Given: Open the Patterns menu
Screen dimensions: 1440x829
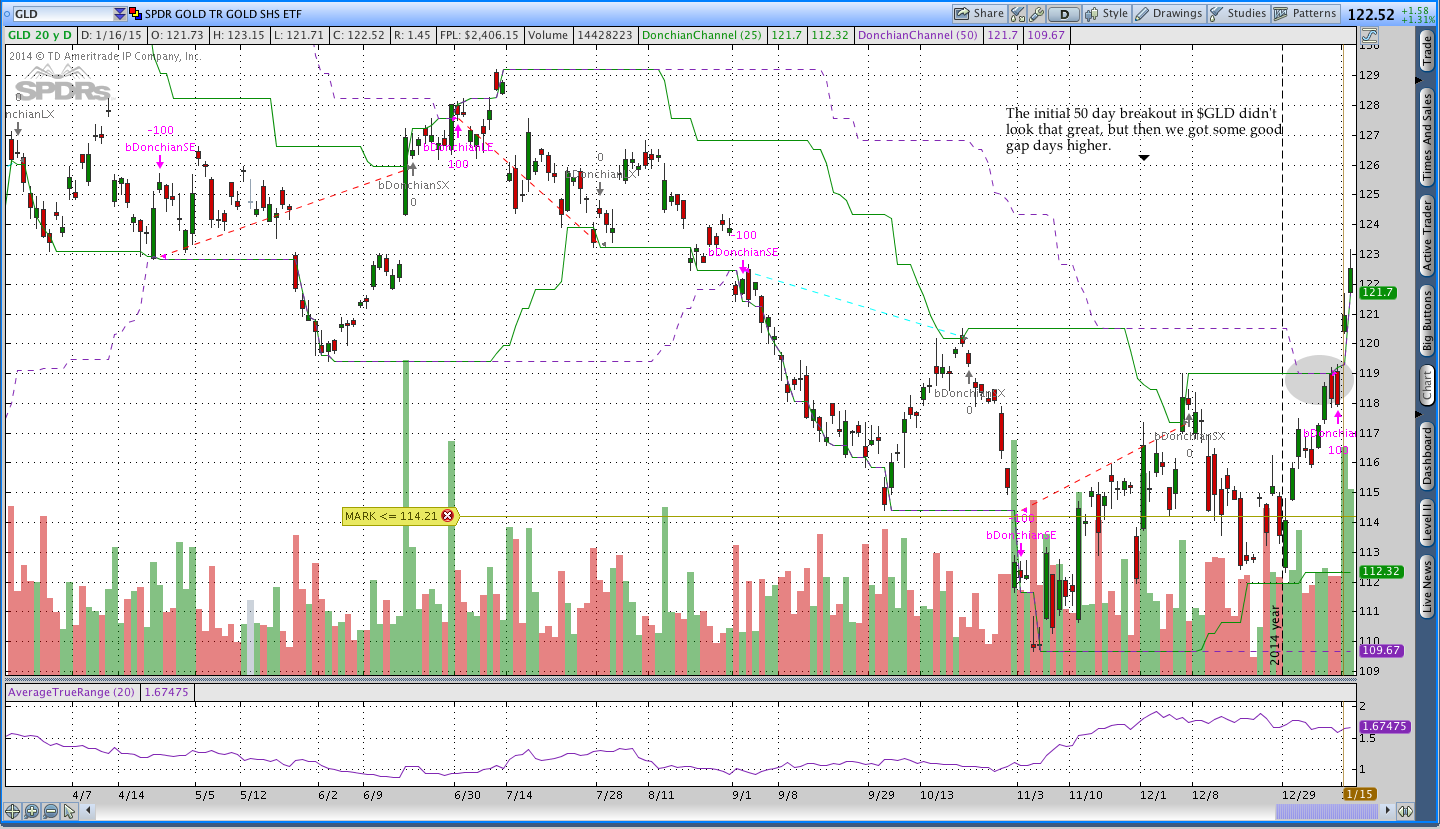Looking at the screenshot, I should click(x=1306, y=13).
